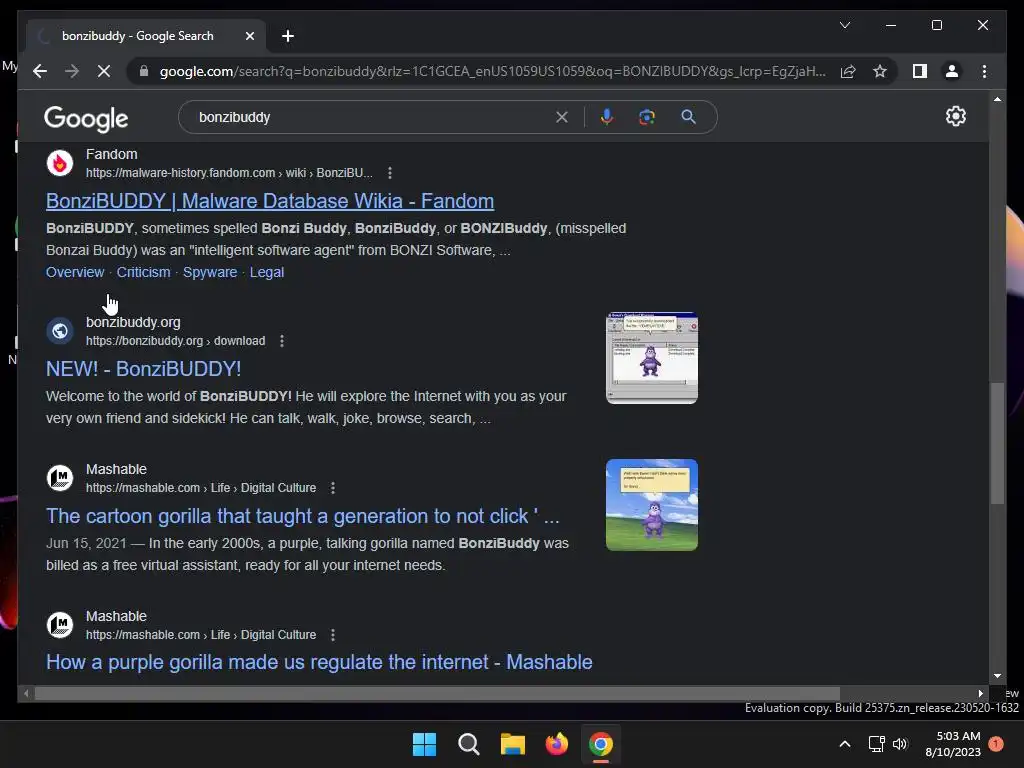Screen dimensions: 1024x768
Task: Open BonziBUDDY Malware Database Wikia link
Action: pyautogui.click(x=270, y=201)
